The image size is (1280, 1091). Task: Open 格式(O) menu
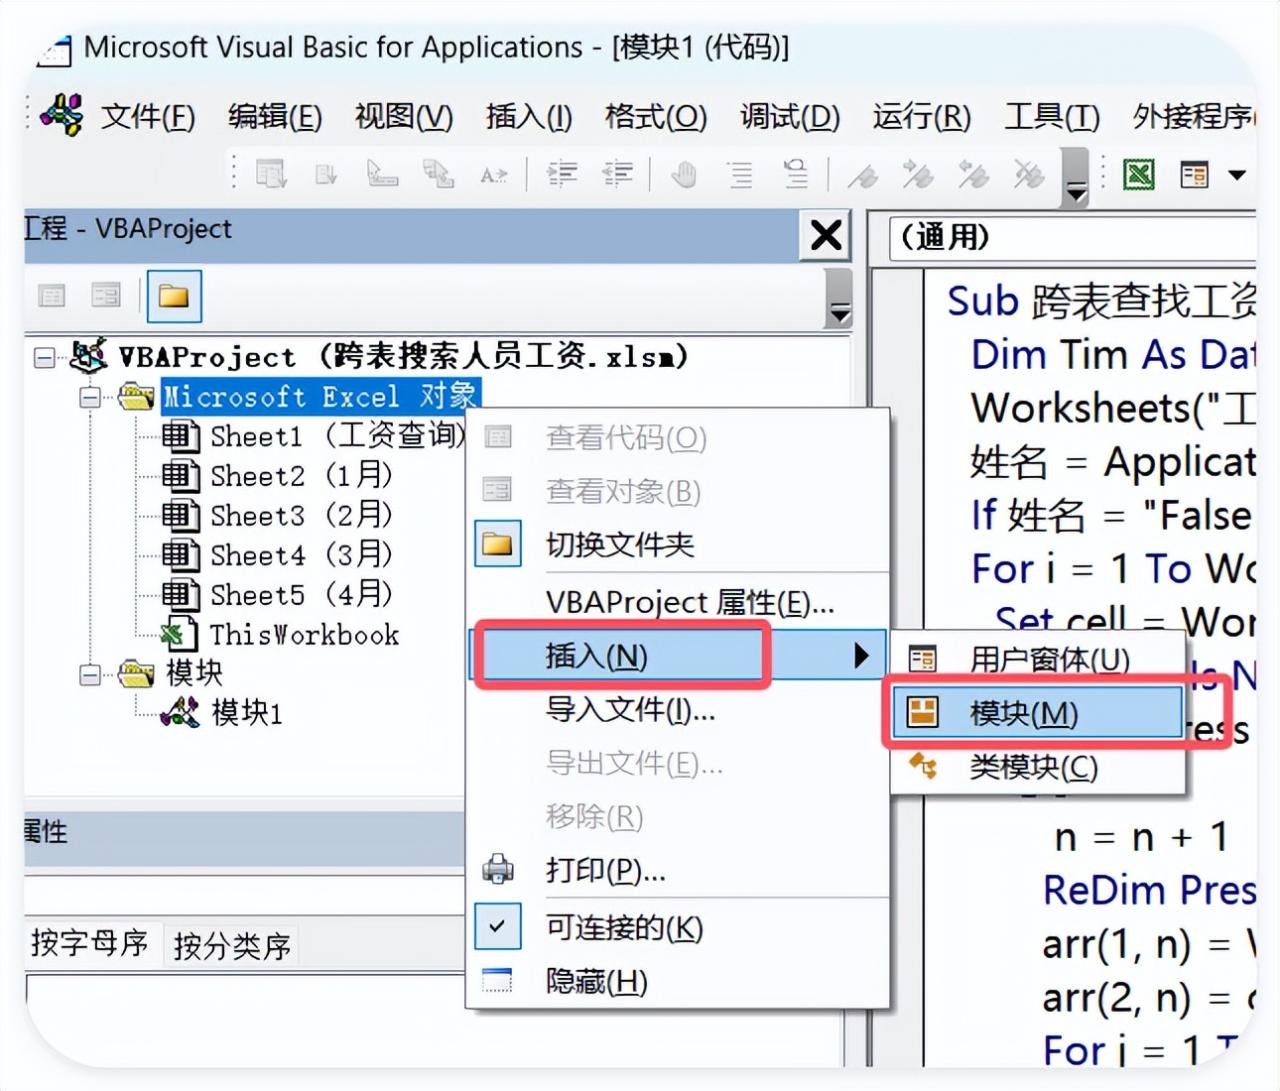[656, 117]
